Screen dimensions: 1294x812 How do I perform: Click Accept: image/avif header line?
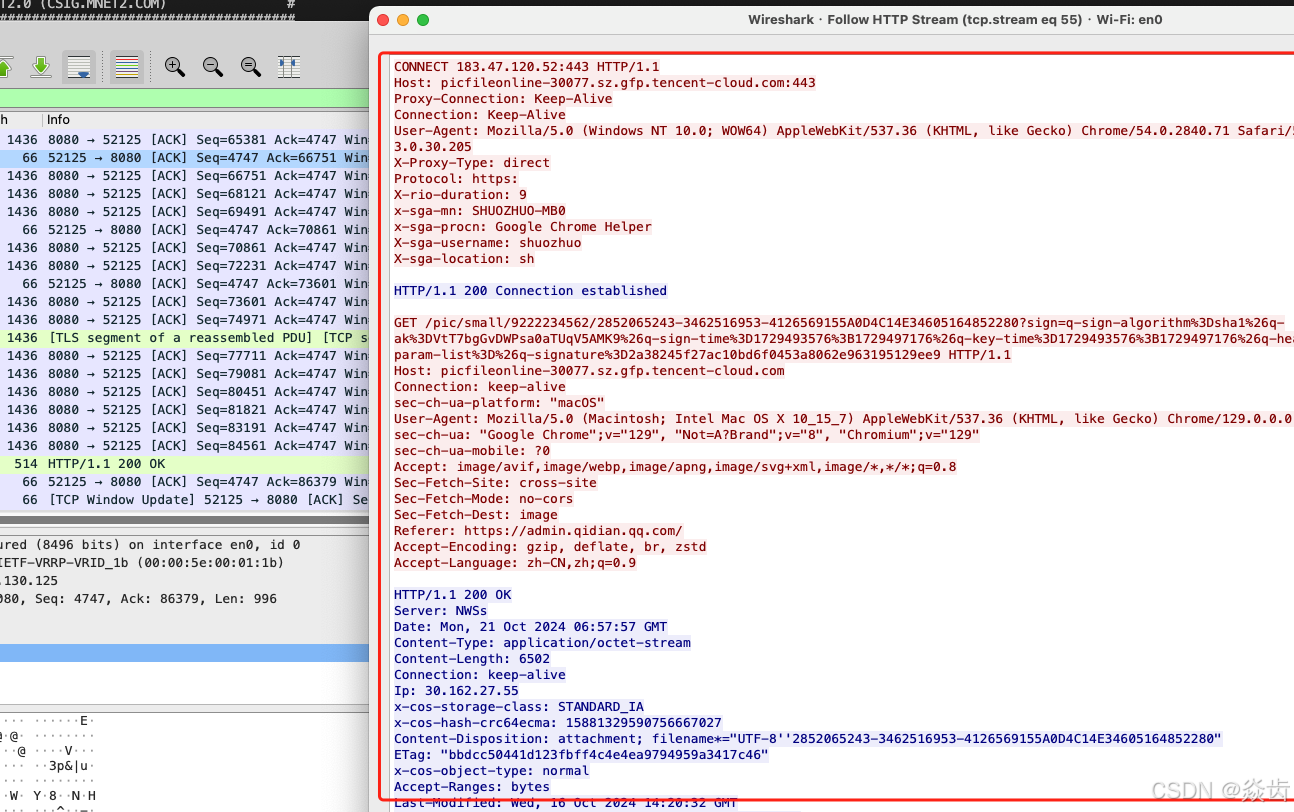(x=675, y=467)
